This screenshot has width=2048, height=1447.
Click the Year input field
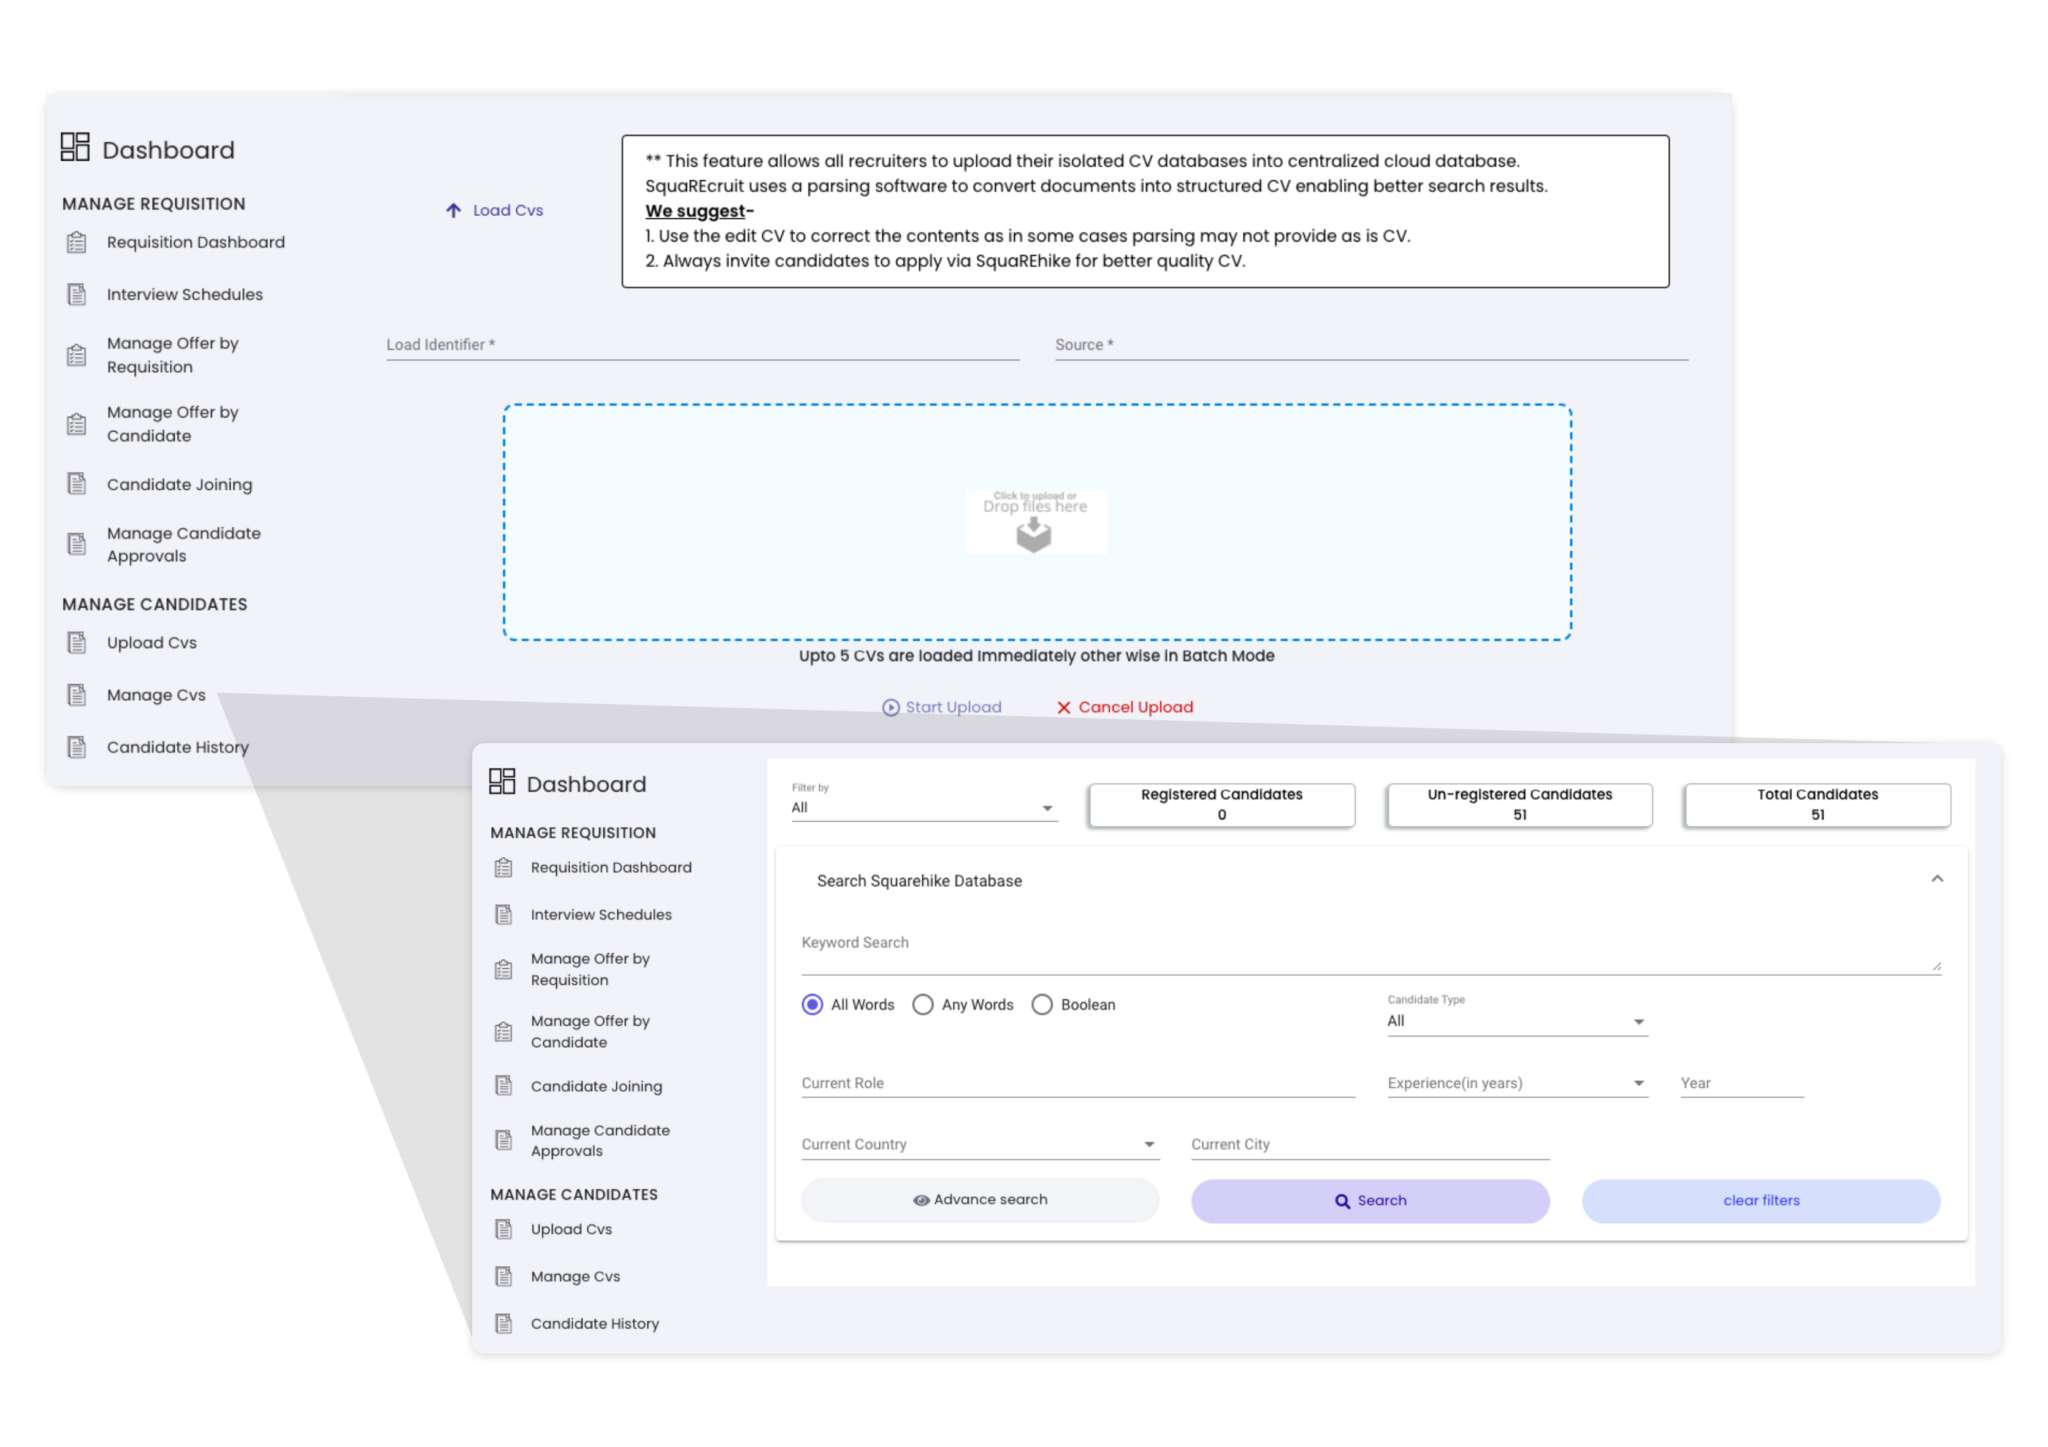pos(1742,1083)
